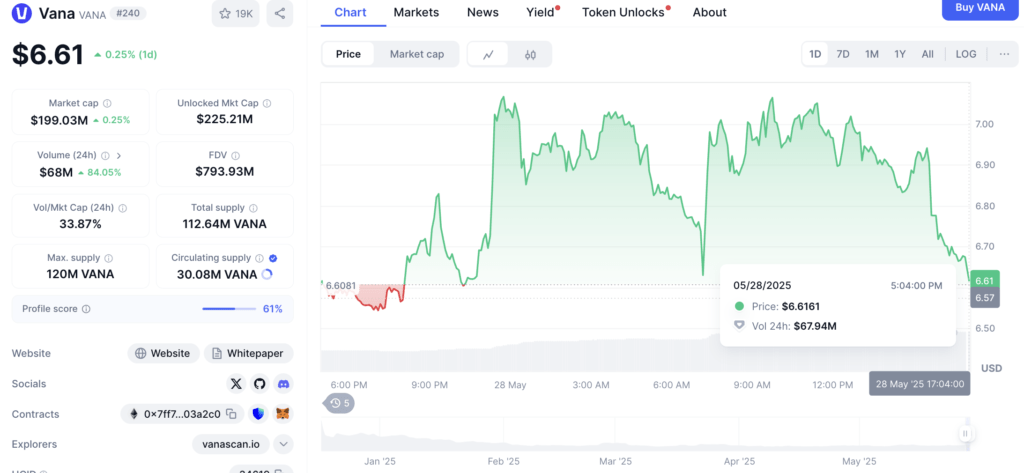Select the 7D time range

(x=843, y=54)
